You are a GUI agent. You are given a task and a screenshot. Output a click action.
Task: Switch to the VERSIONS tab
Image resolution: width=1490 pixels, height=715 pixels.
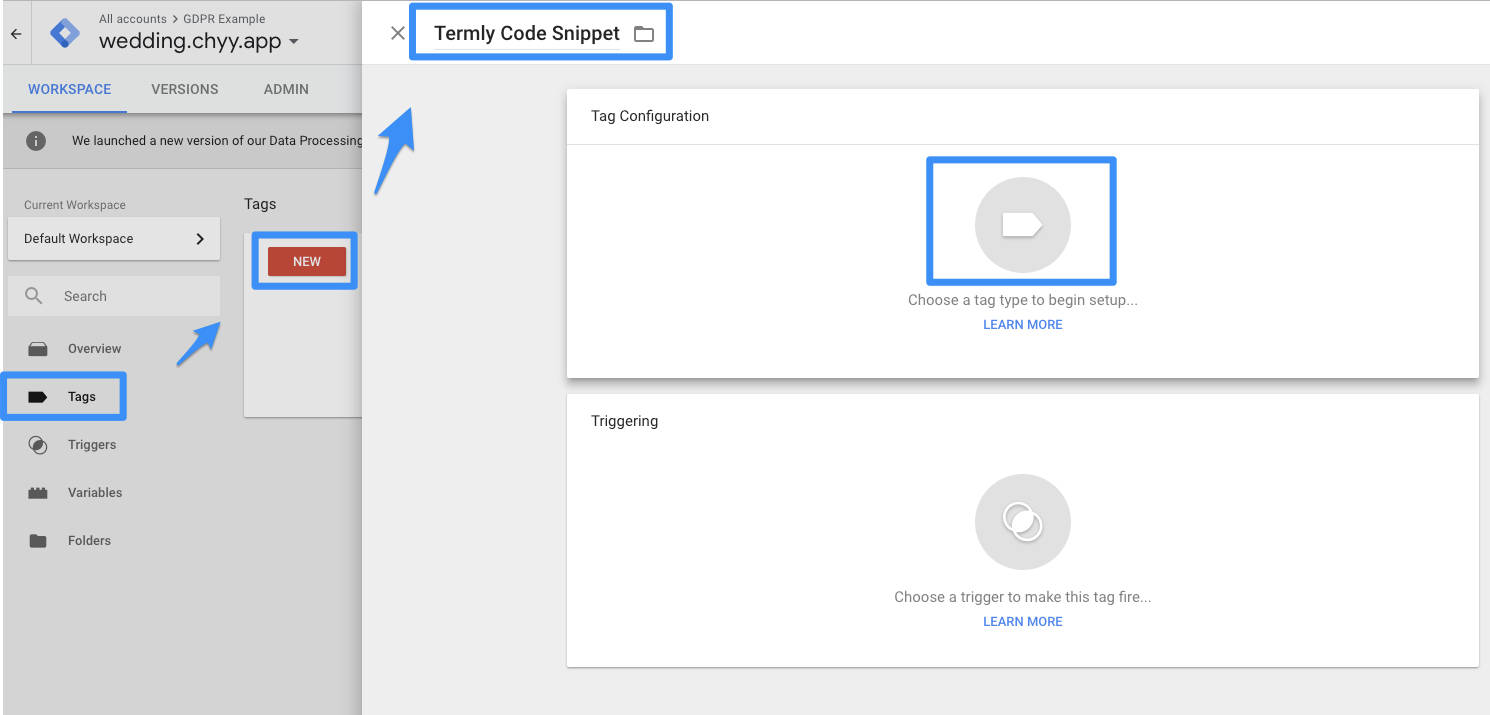point(184,89)
